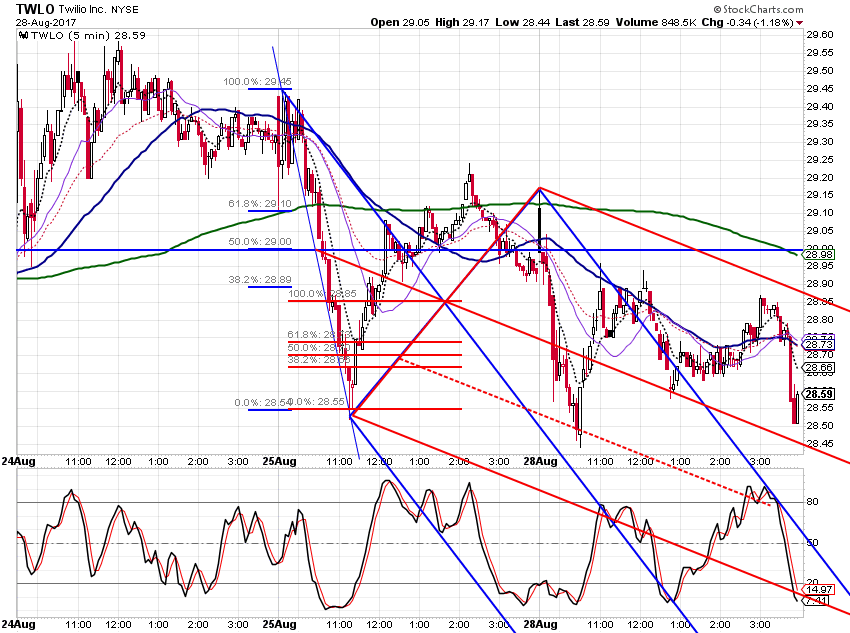Select the 28-Aug-2017 header date
The height and width of the screenshot is (633, 850).
point(46,23)
